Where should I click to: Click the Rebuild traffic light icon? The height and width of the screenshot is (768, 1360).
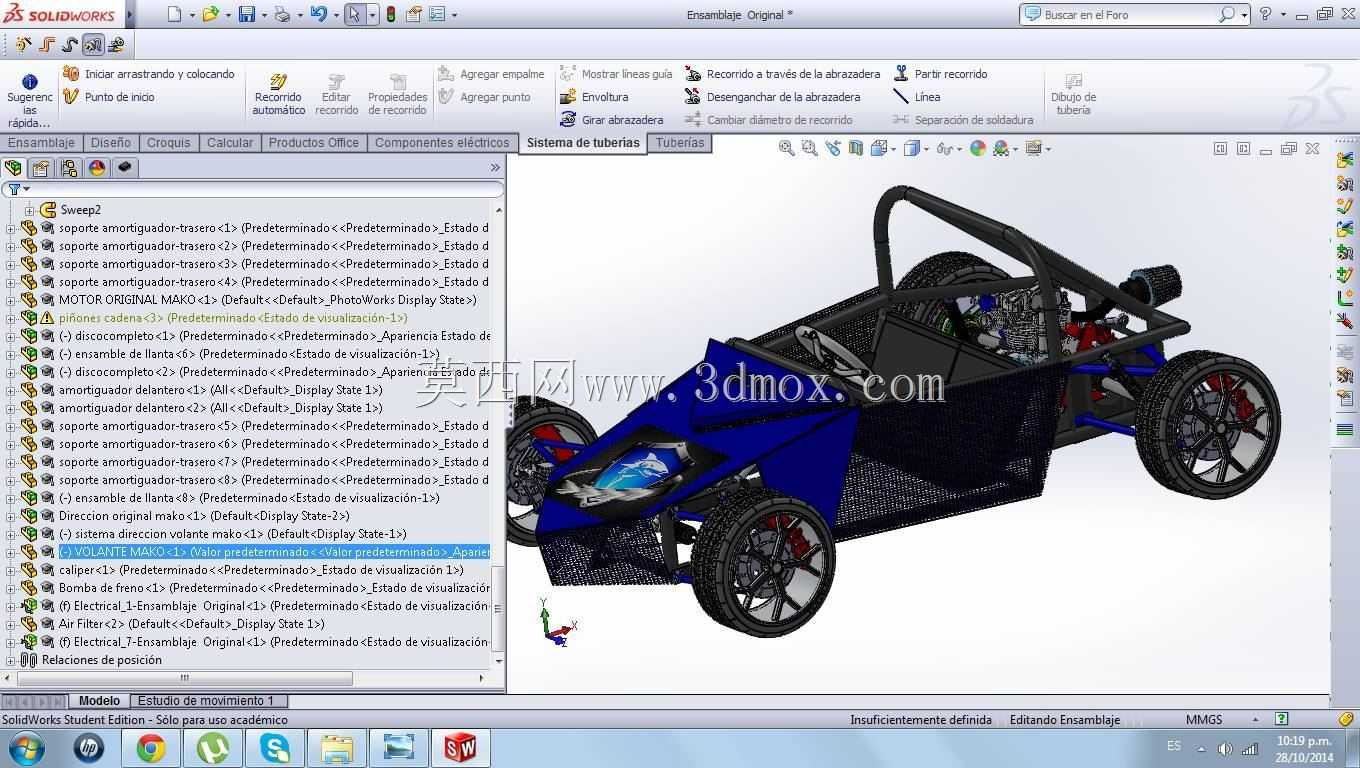click(390, 14)
